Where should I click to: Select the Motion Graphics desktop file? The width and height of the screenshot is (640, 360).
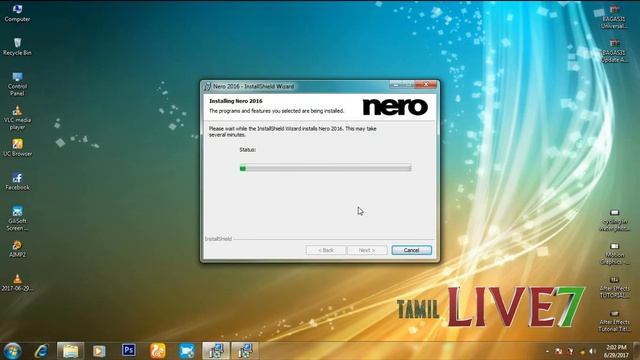click(x=614, y=253)
